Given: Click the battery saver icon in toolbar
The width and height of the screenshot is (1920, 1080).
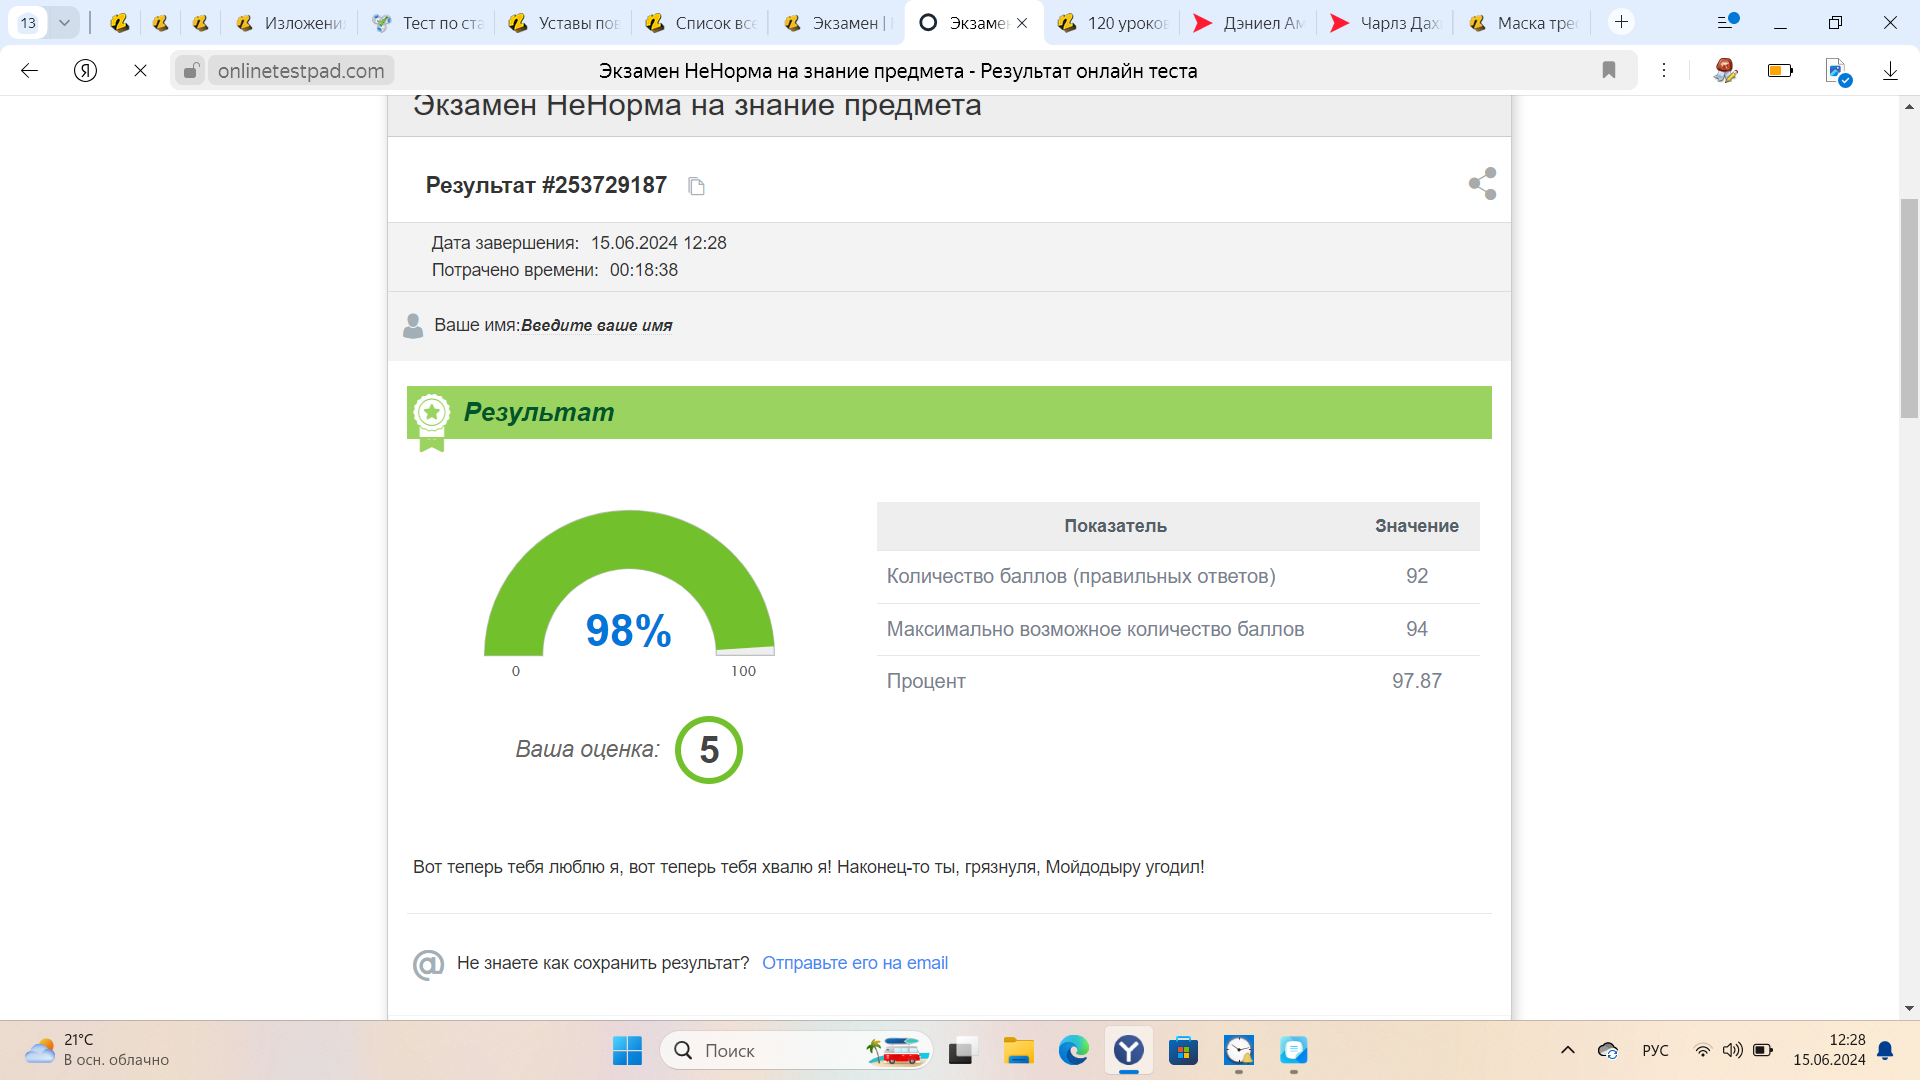Looking at the screenshot, I should click(x=1780, y=70).
